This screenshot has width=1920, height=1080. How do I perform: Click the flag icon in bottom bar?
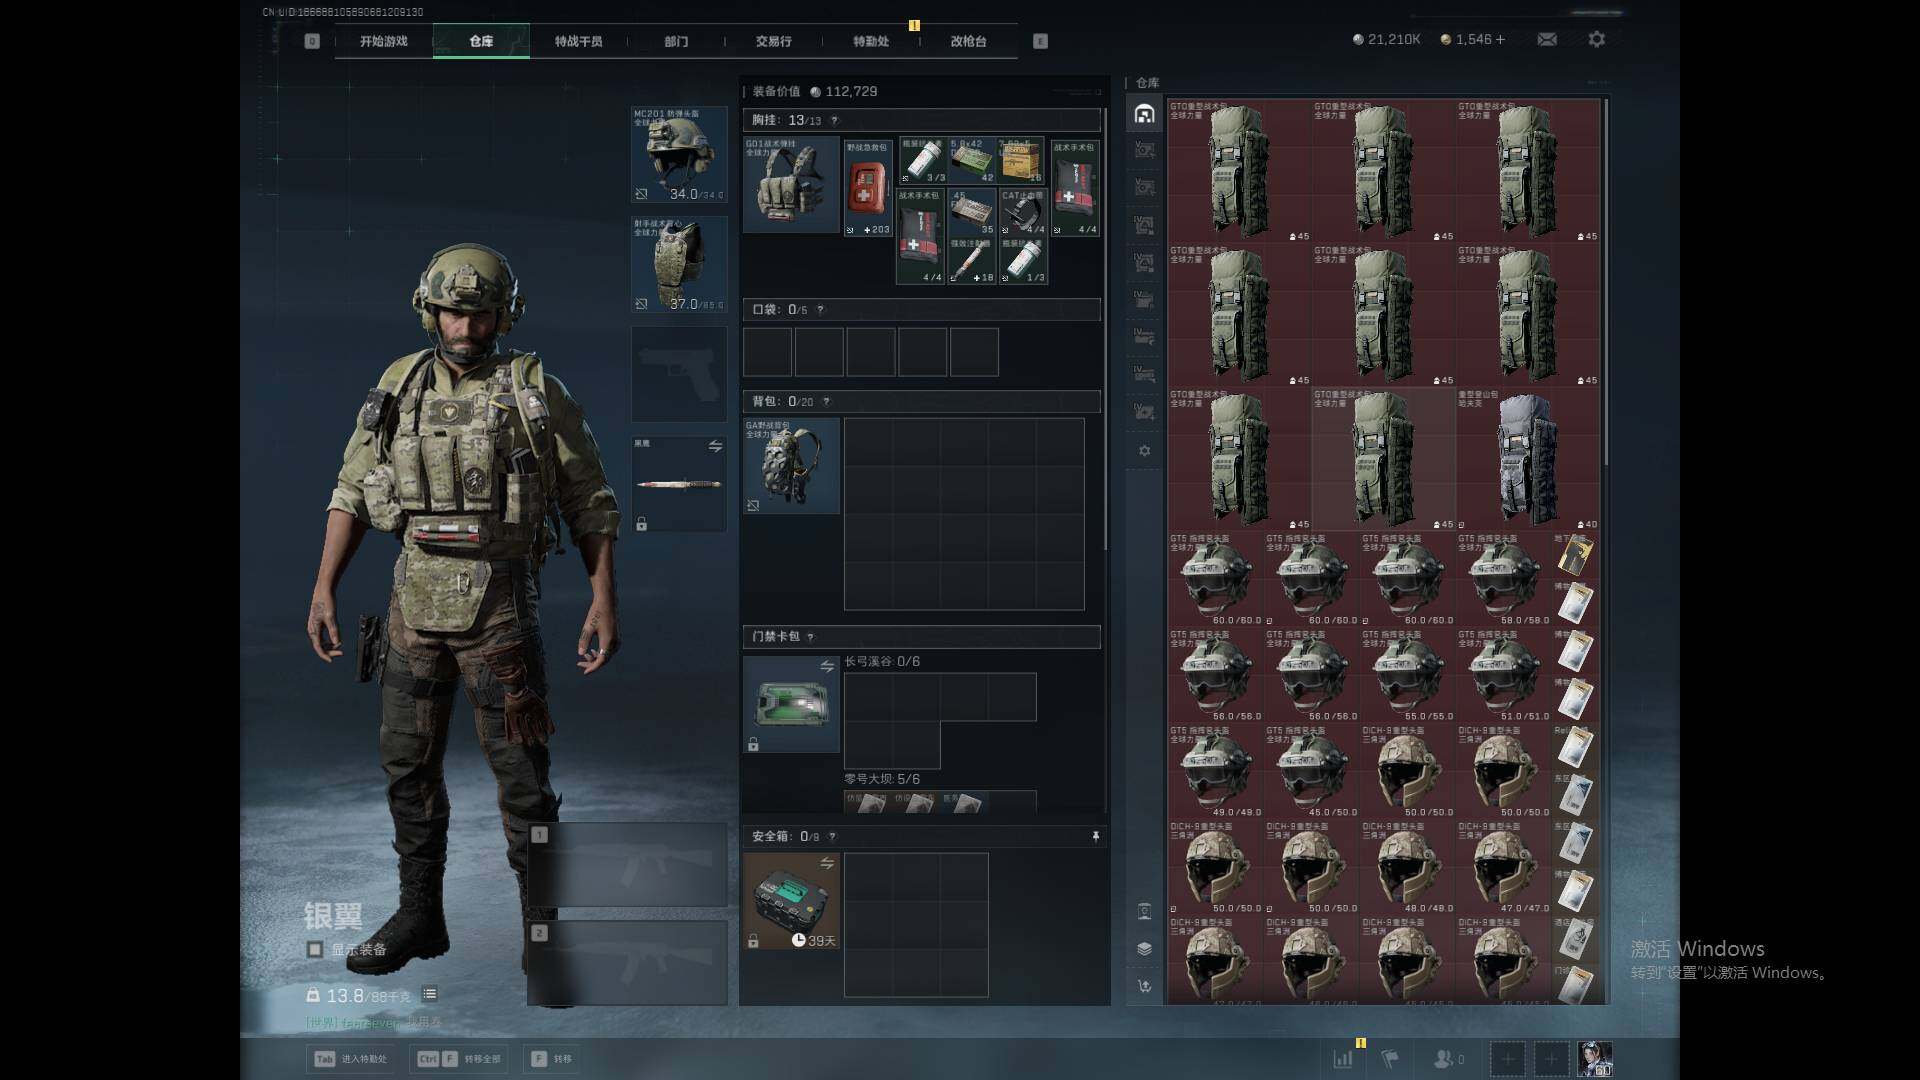[1390, 1058]
